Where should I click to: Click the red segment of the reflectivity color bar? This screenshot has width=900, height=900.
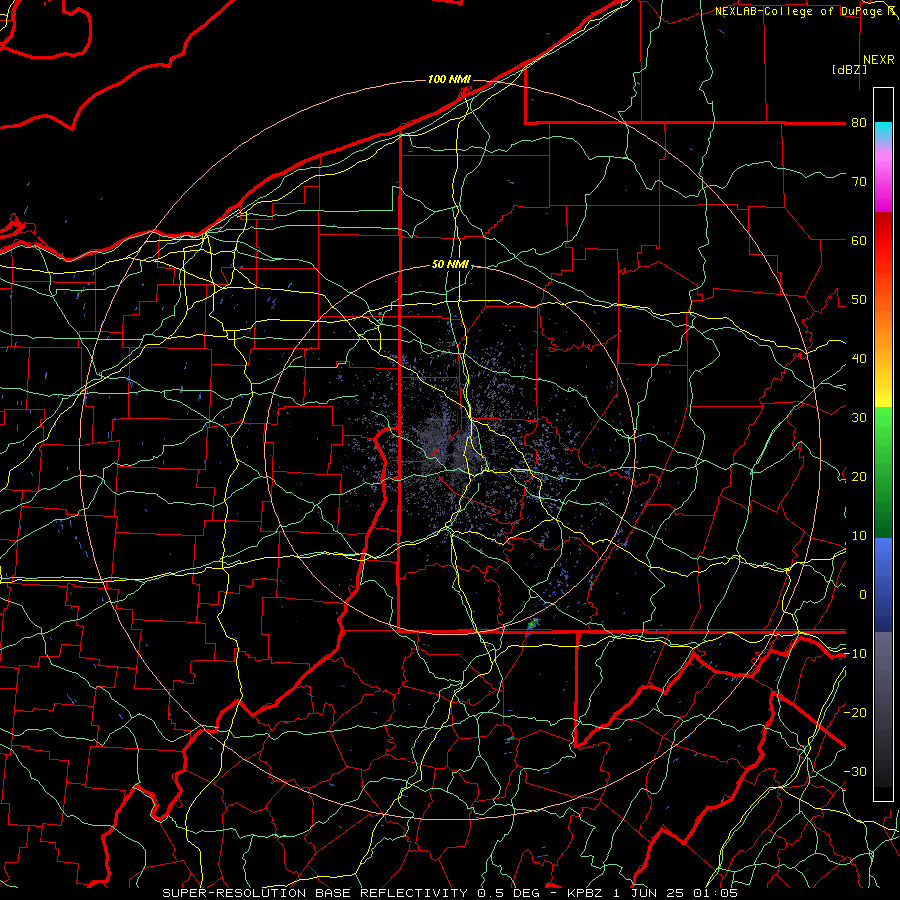click(883, 241)
